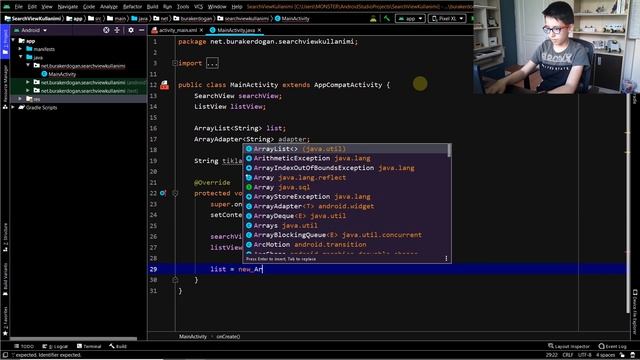Expand the manifests folder
The width and height of the screenshot is (640, 360).
coord(20,49)
